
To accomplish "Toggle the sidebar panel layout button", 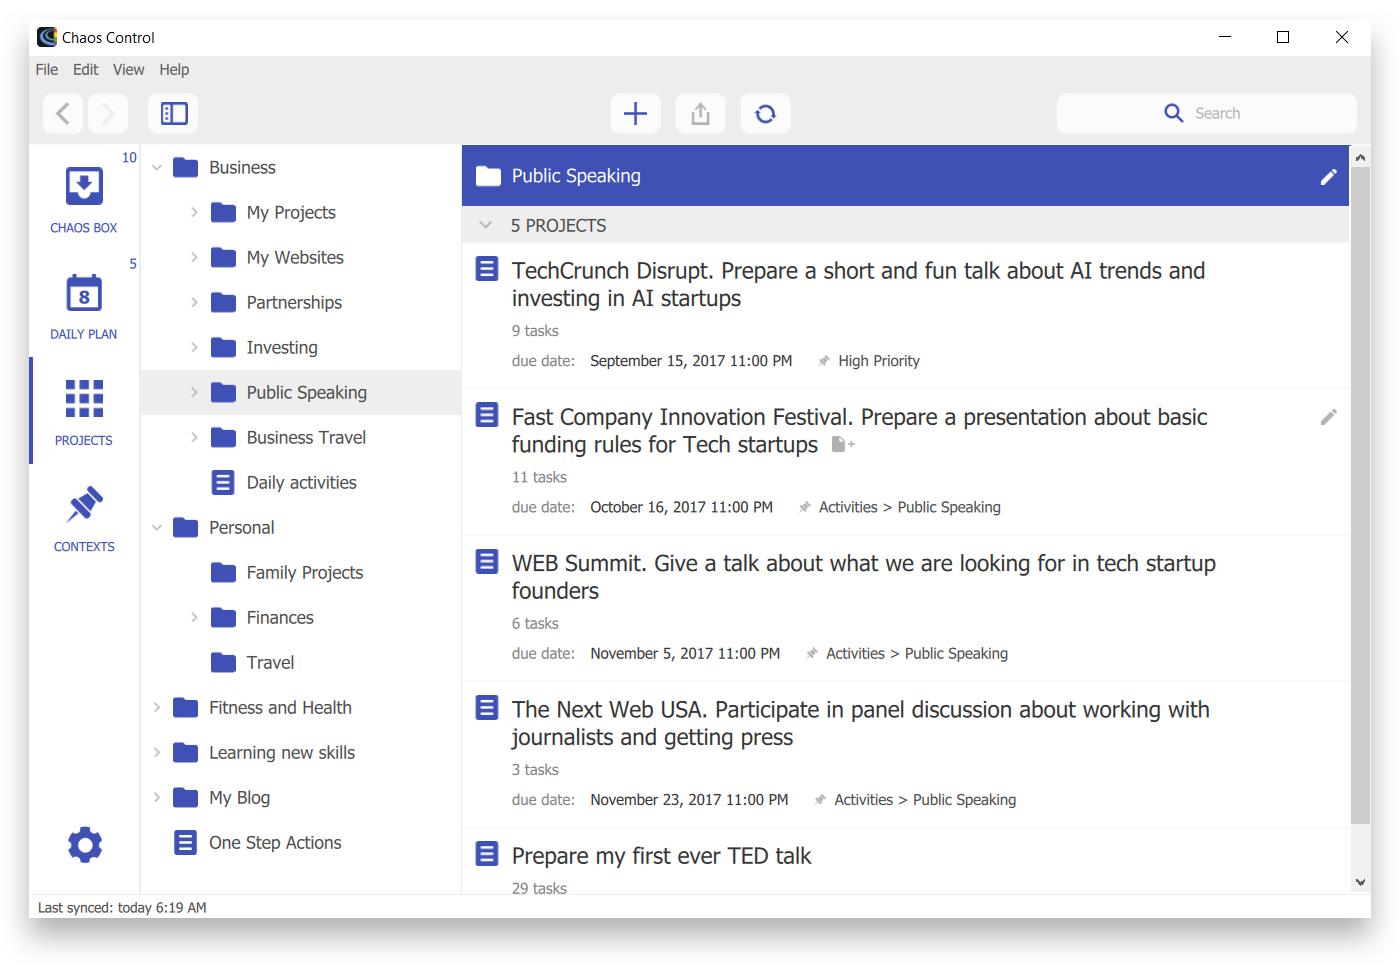I will click(174, 114).
